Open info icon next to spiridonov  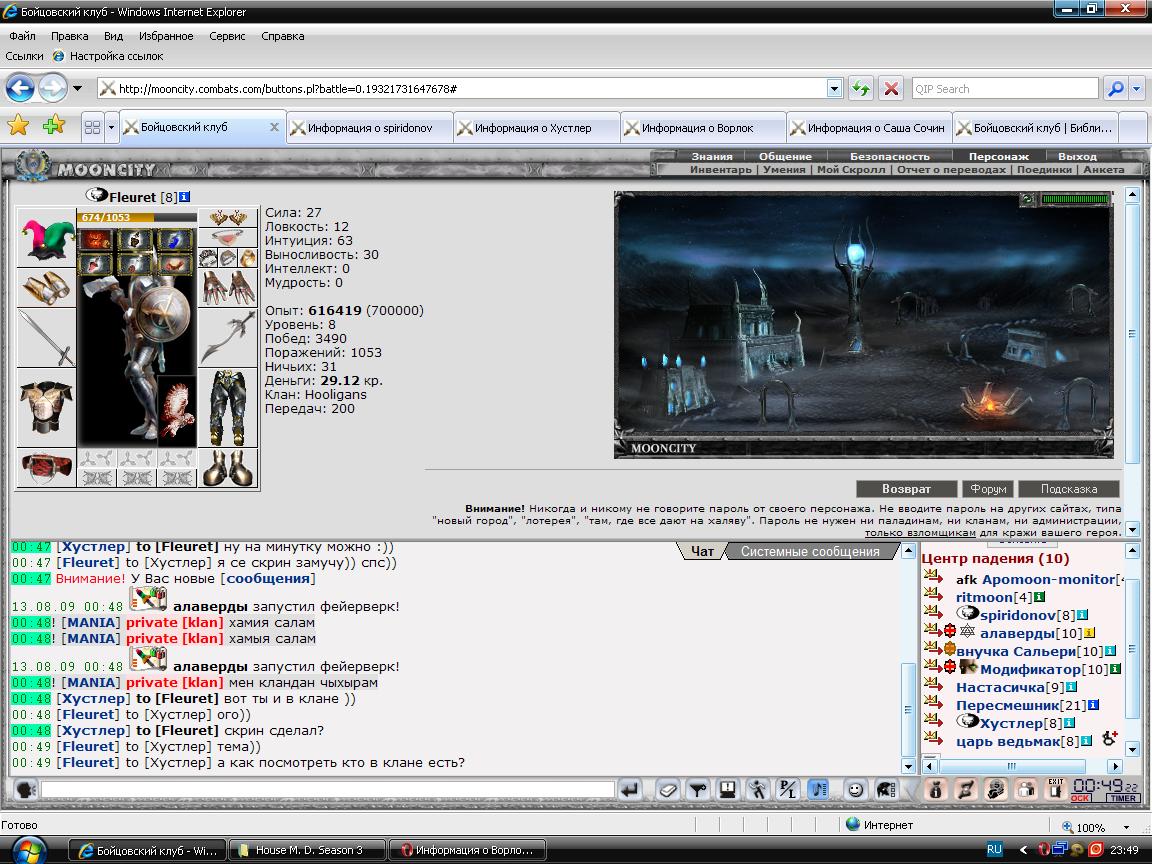(1082, 615)
